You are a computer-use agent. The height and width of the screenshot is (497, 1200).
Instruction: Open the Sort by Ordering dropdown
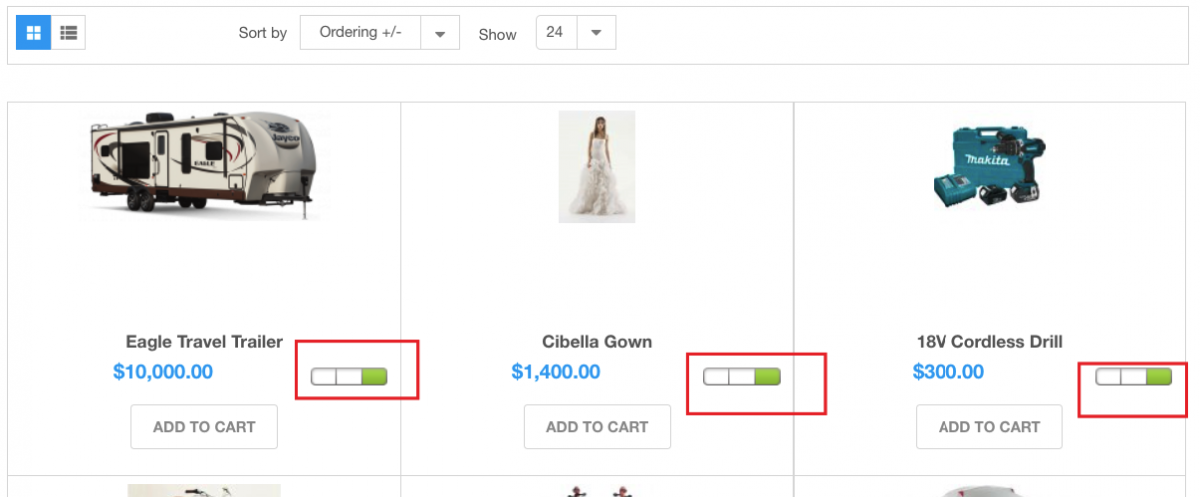361,32
